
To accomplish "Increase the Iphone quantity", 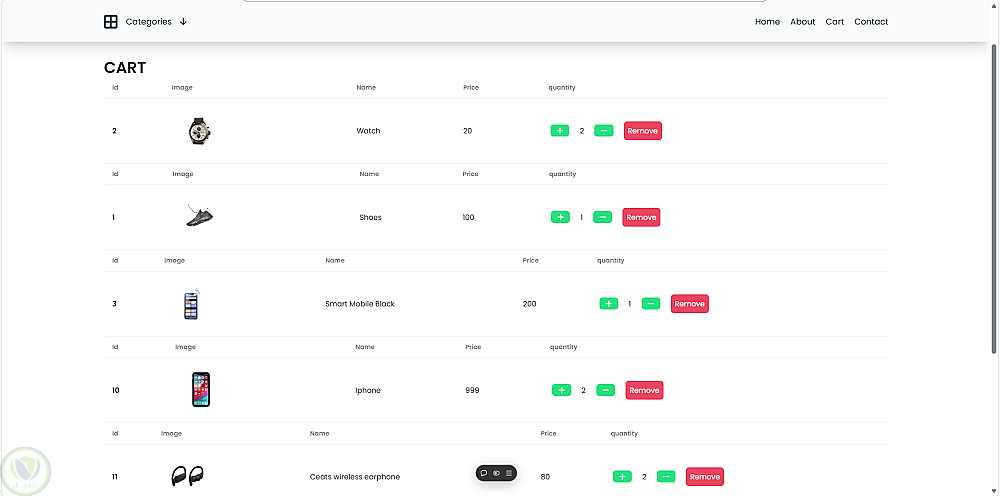I will point(561,390).
